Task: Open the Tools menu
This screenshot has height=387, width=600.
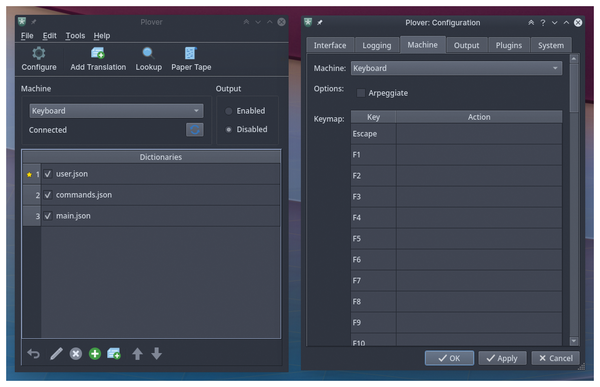Action: [75, 36]
